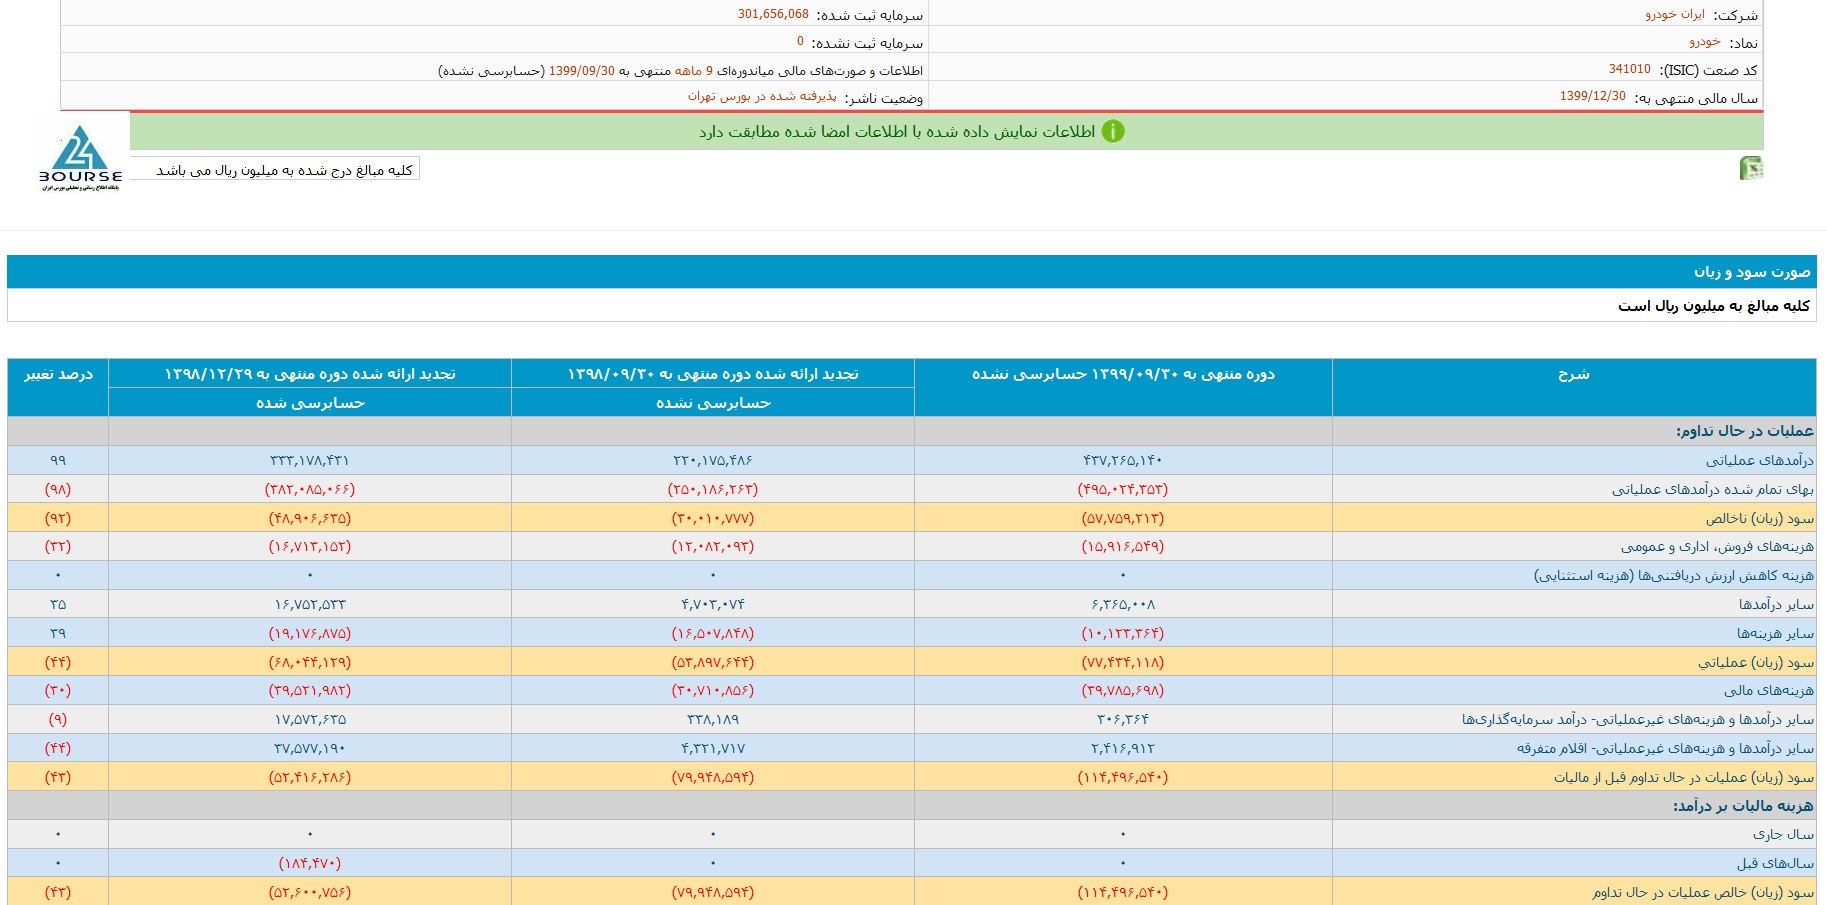Click header تجدید ارائه شده دوره منتهی به ۱۳۹۸/۱۲/۲۹
This screenshot has width=1827, height=905.
pyautogui.click(x=310, y=373)
